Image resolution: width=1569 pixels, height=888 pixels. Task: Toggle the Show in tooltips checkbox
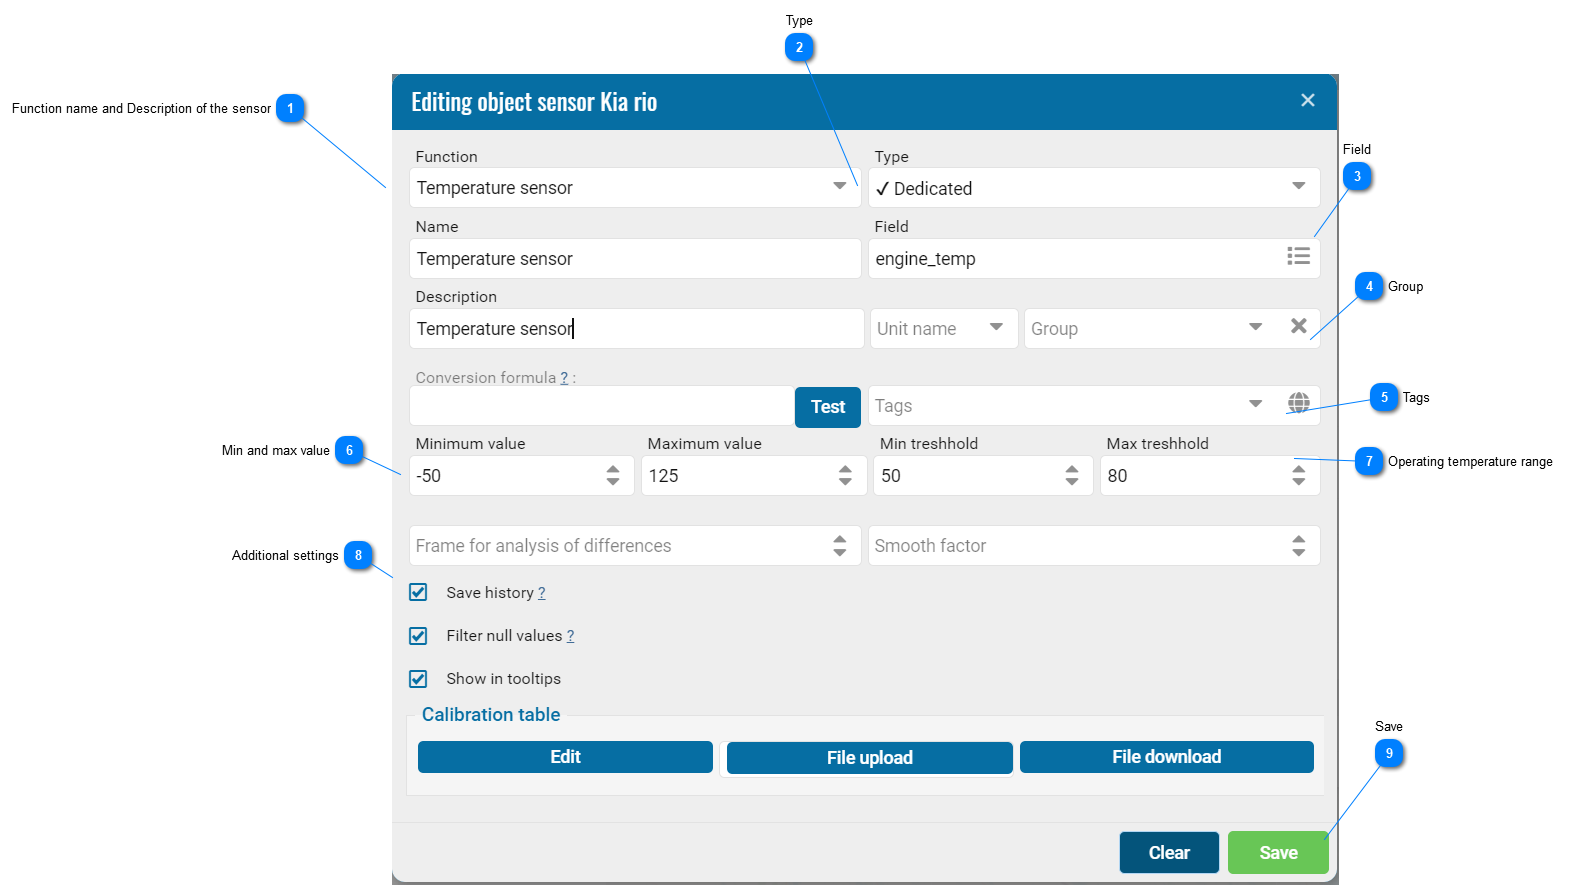pos(418,679)
